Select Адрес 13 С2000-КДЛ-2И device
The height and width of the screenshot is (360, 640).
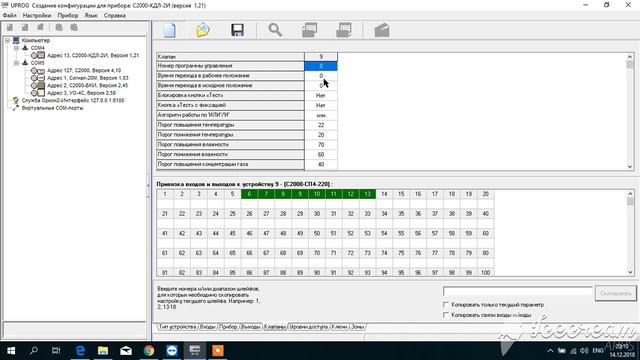[93, 55]
